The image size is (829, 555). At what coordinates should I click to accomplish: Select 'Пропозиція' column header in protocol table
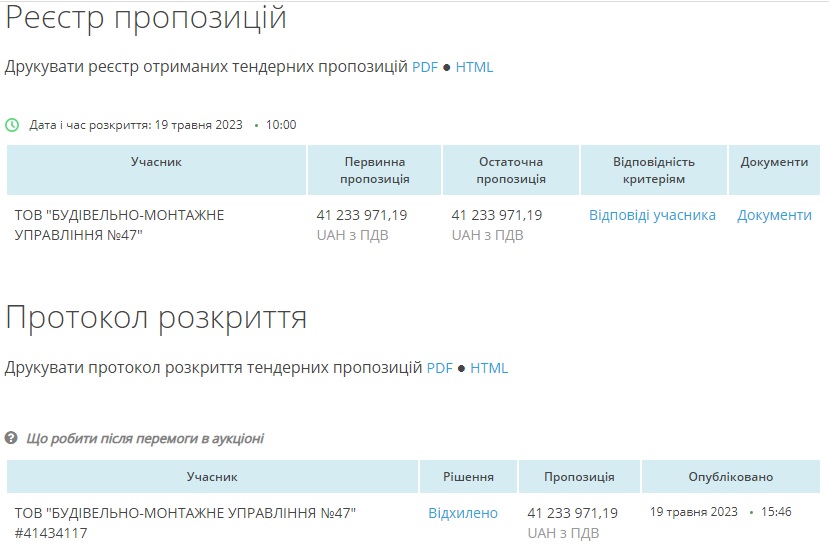[x=579, y=477]
